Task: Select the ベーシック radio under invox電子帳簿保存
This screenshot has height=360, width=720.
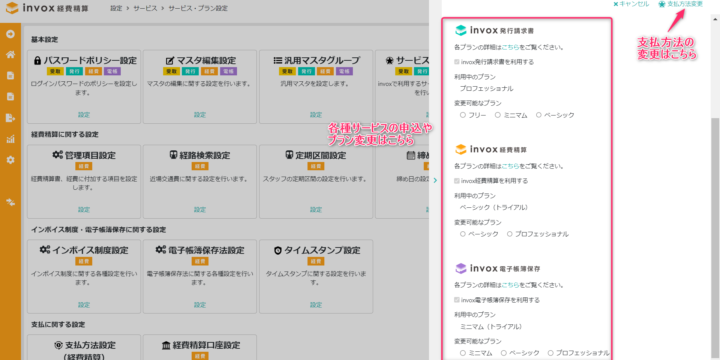Action: tap(503, 353)
